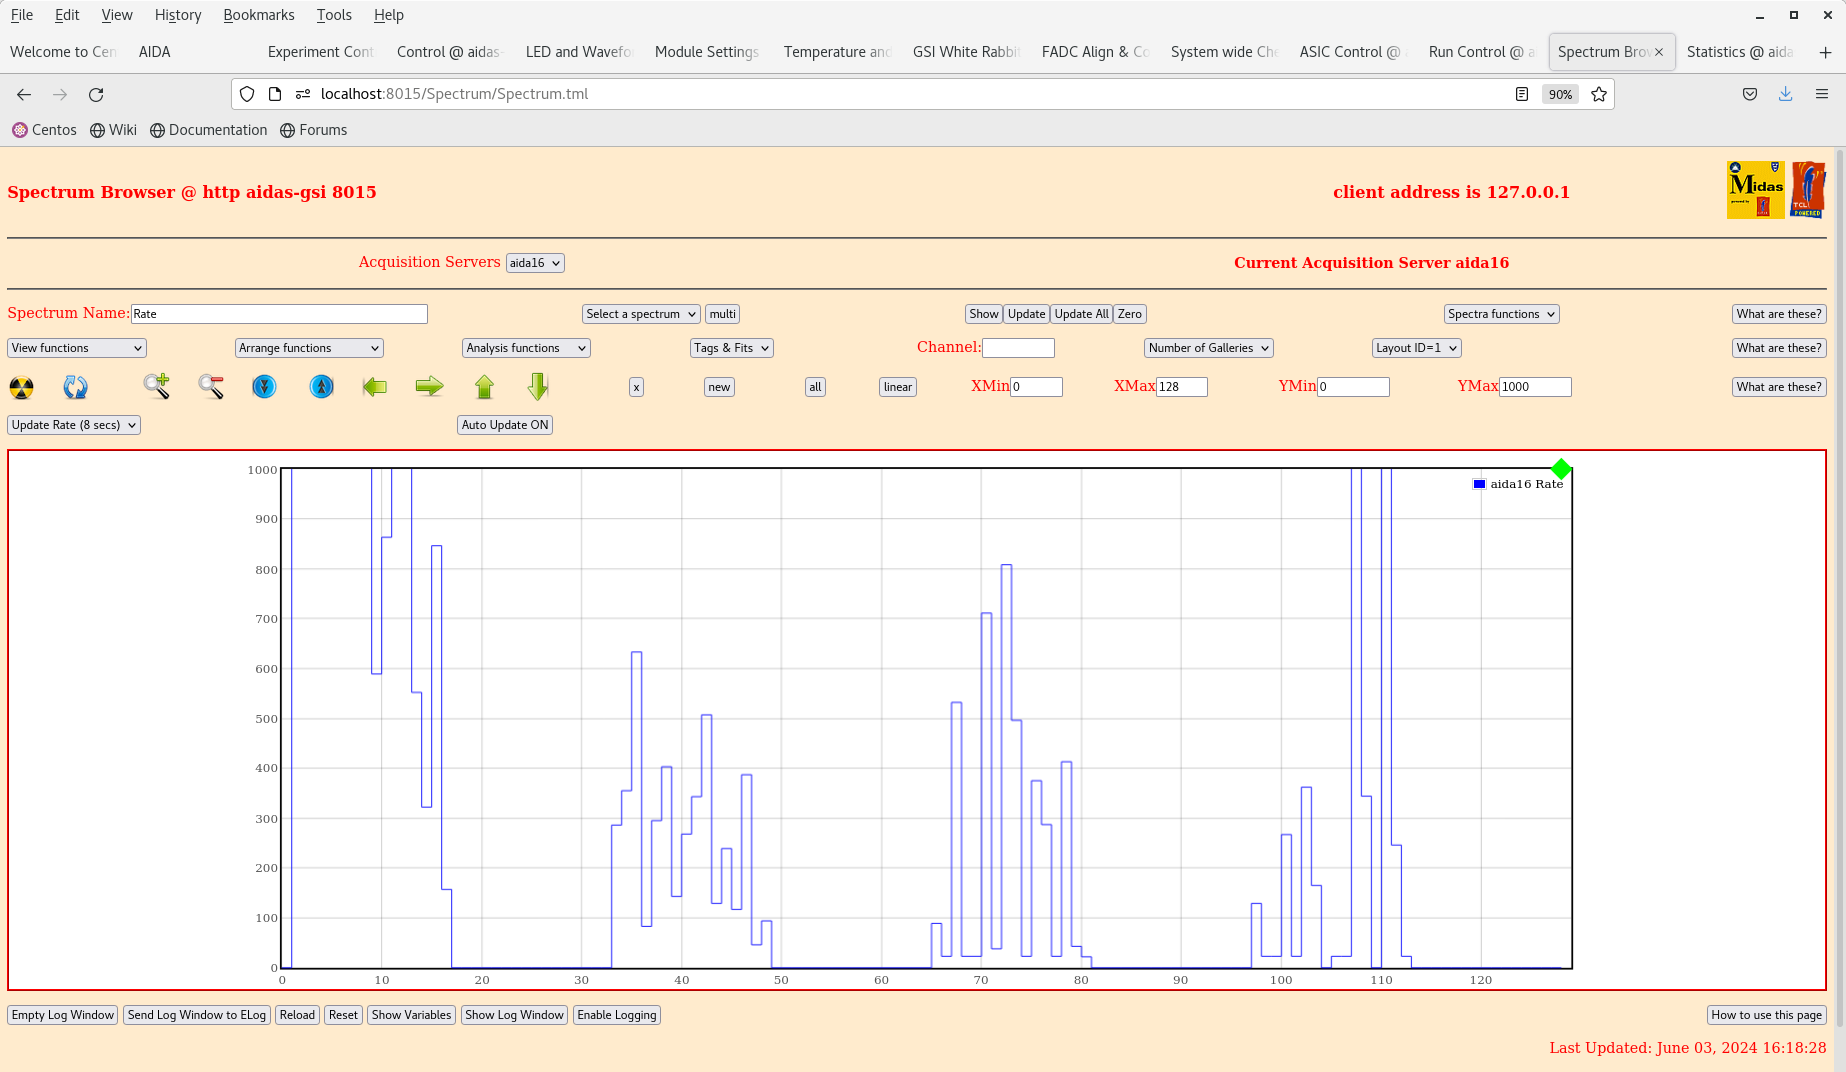The width and height of the screenshot is (1846, 1072).
Task: Toggle Auto Update ON button
Action: [505, 425]
